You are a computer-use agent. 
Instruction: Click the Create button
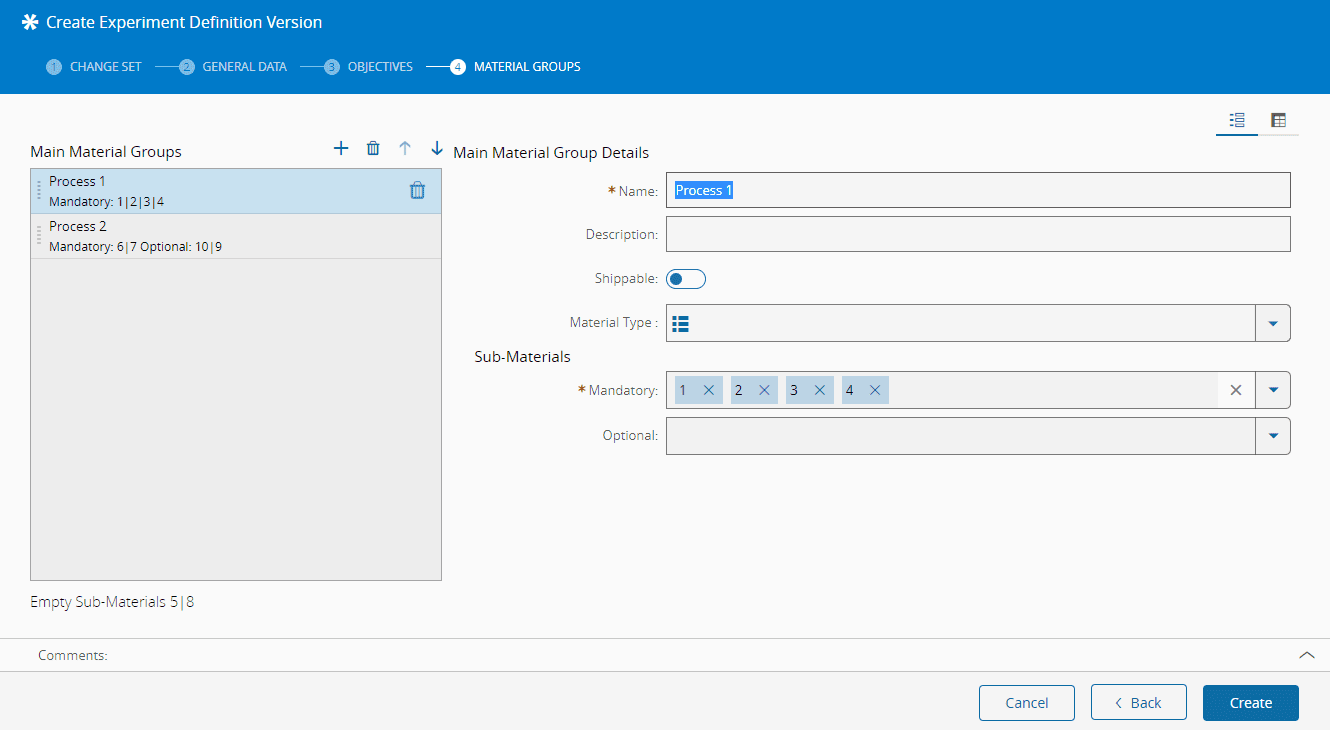click(x=1250, y=703)
